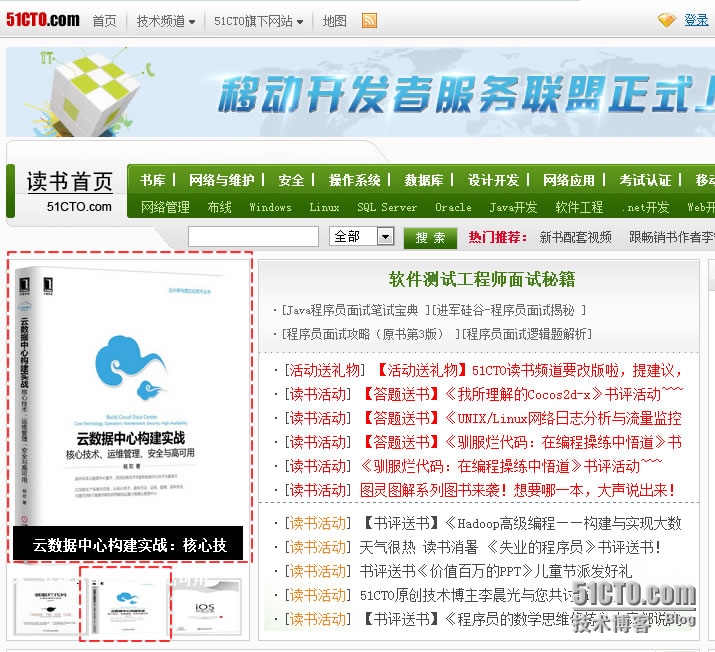Open the 设计开发 tab
The width and height of the screenshot is (715, 652).
coord(493,180)
